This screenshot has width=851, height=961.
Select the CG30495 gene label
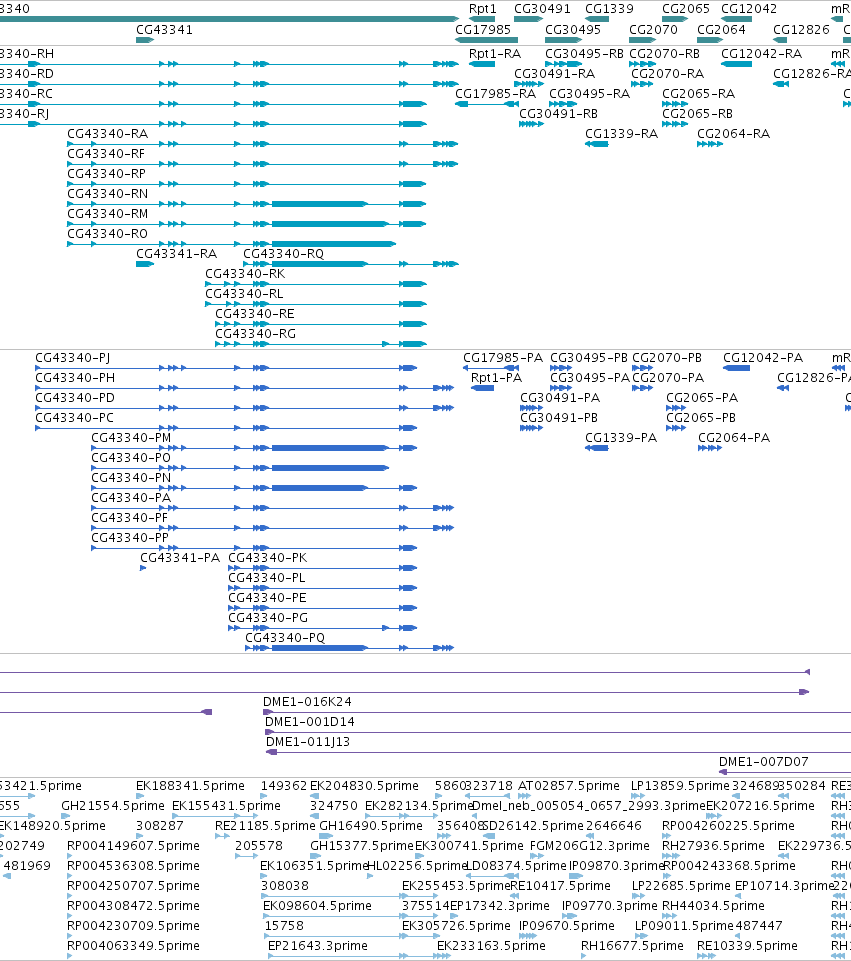click(573, 30)
